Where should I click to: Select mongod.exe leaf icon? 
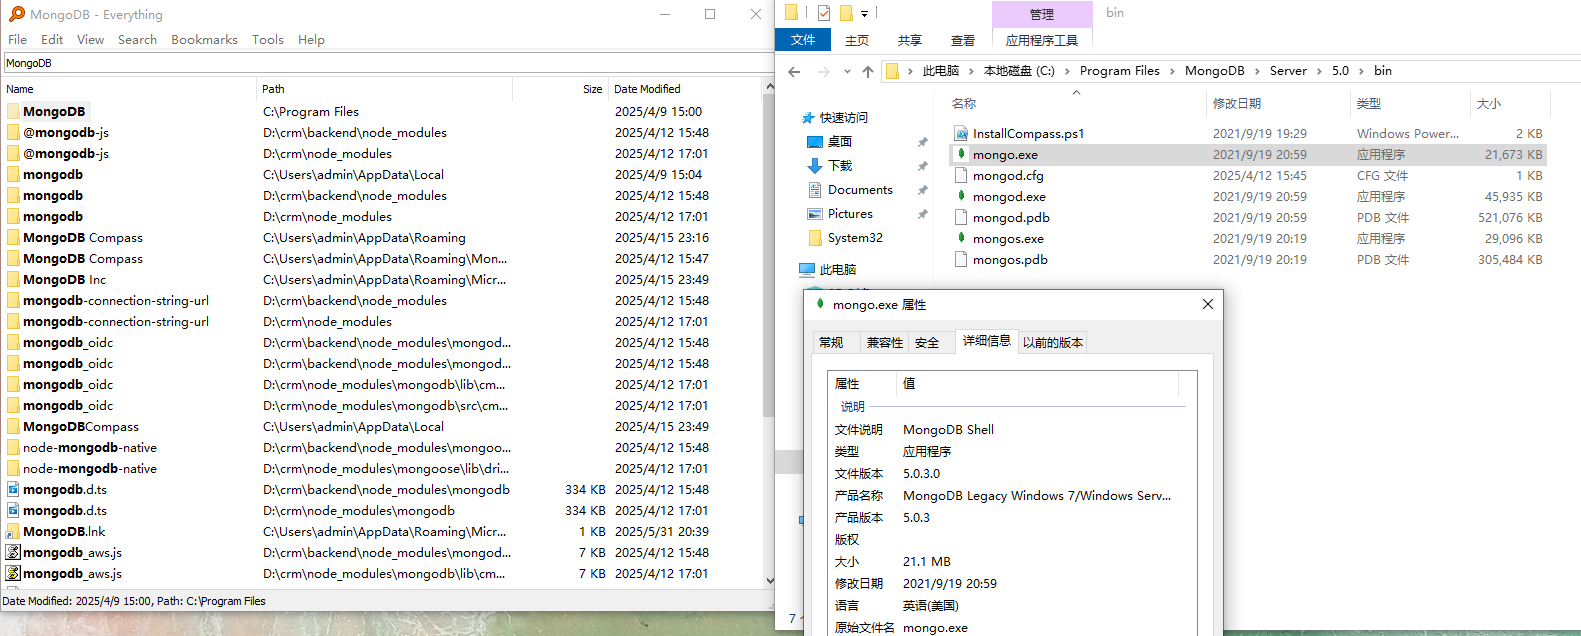point(961,196)
